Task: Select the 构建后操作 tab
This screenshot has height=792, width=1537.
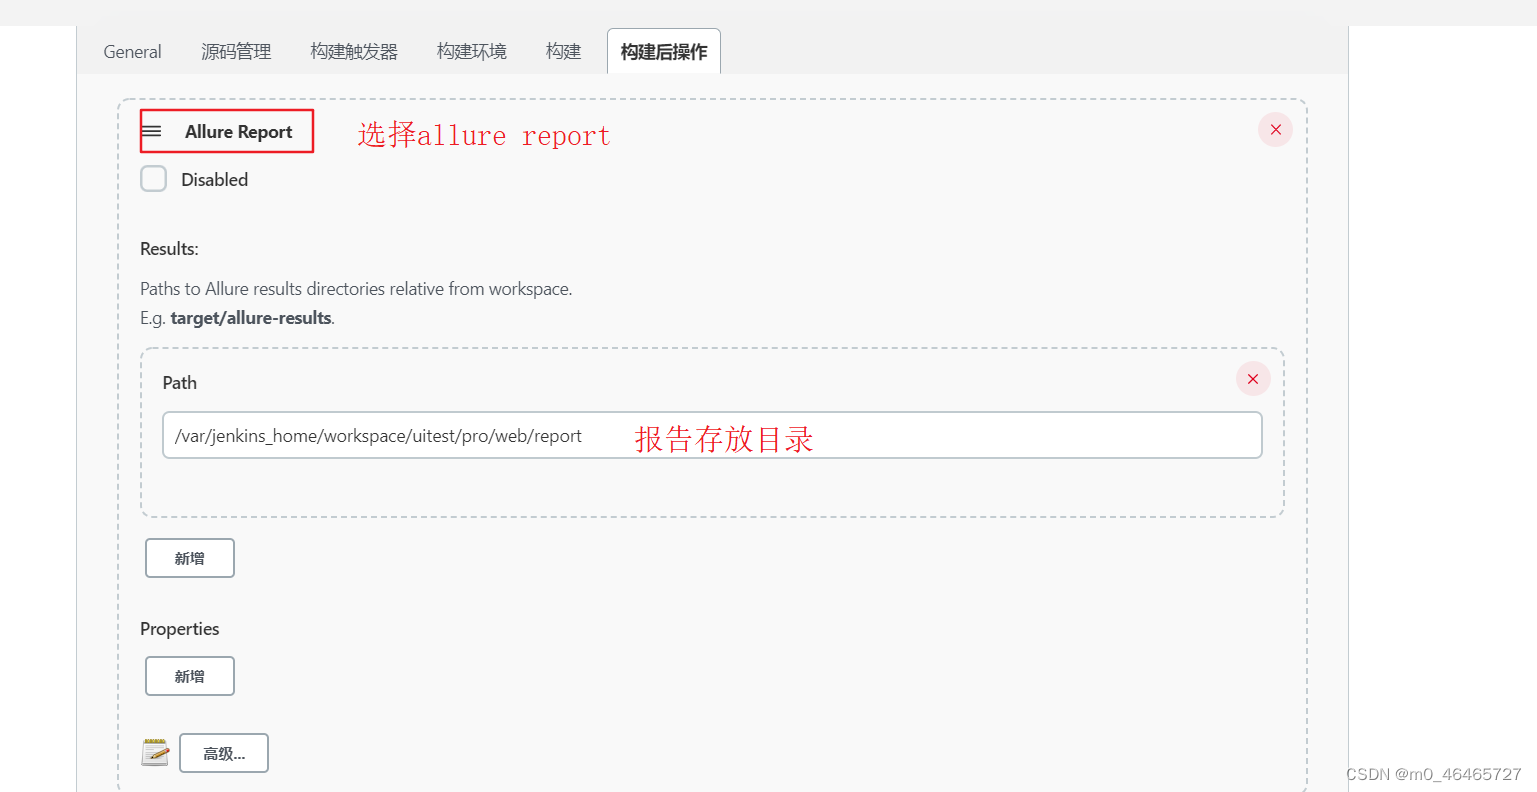Action: click(664, 52)
